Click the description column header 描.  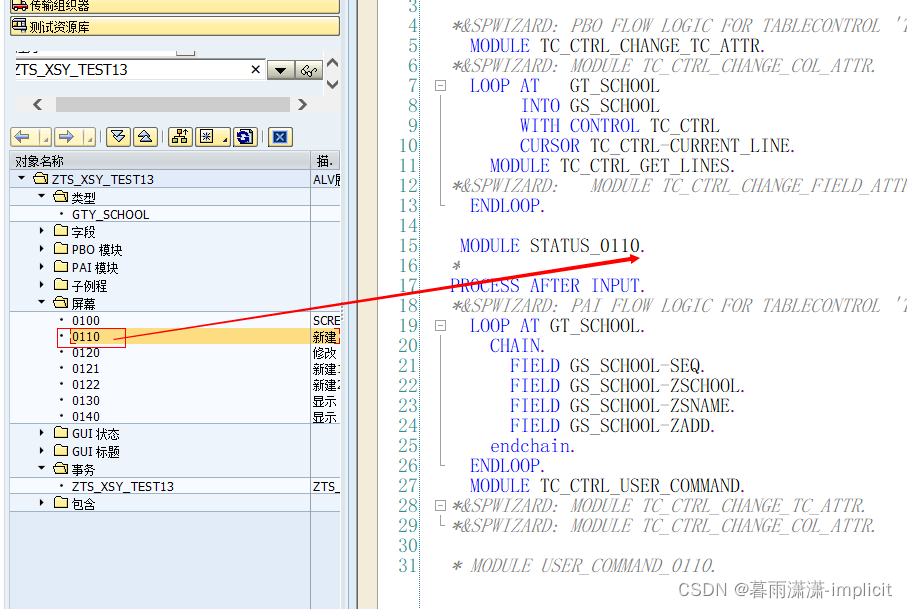coord(325,161)
